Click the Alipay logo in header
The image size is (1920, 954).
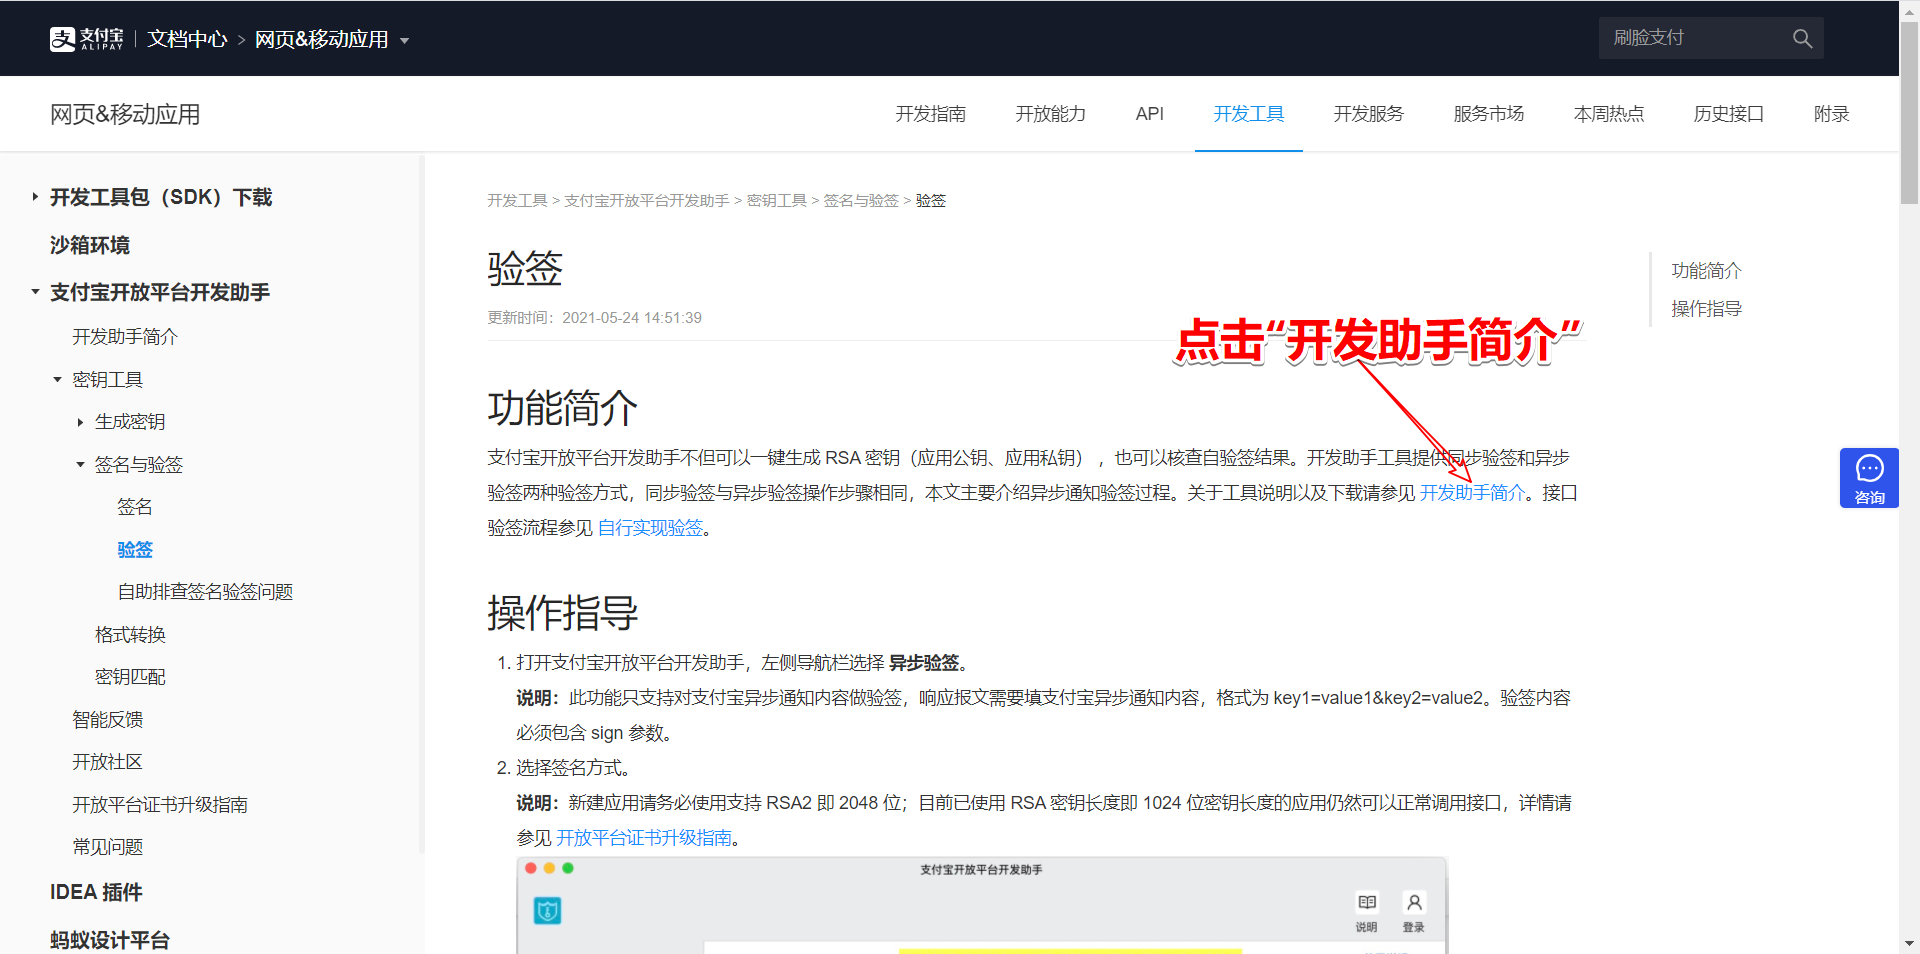87,39
